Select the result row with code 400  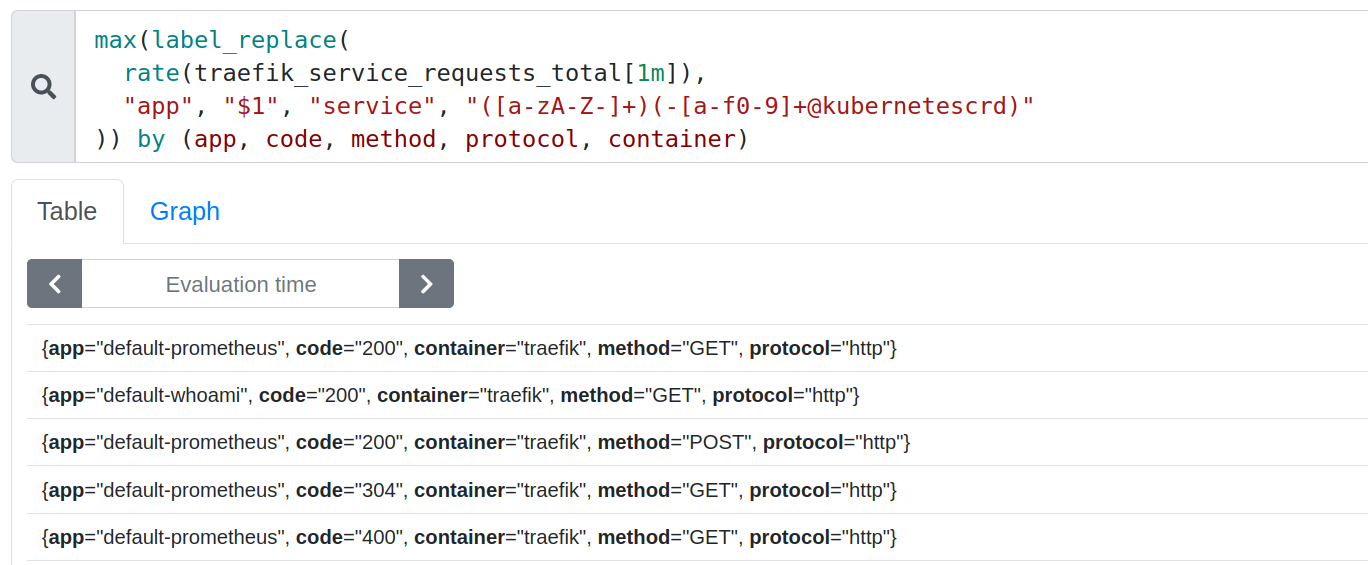(469, 537)
